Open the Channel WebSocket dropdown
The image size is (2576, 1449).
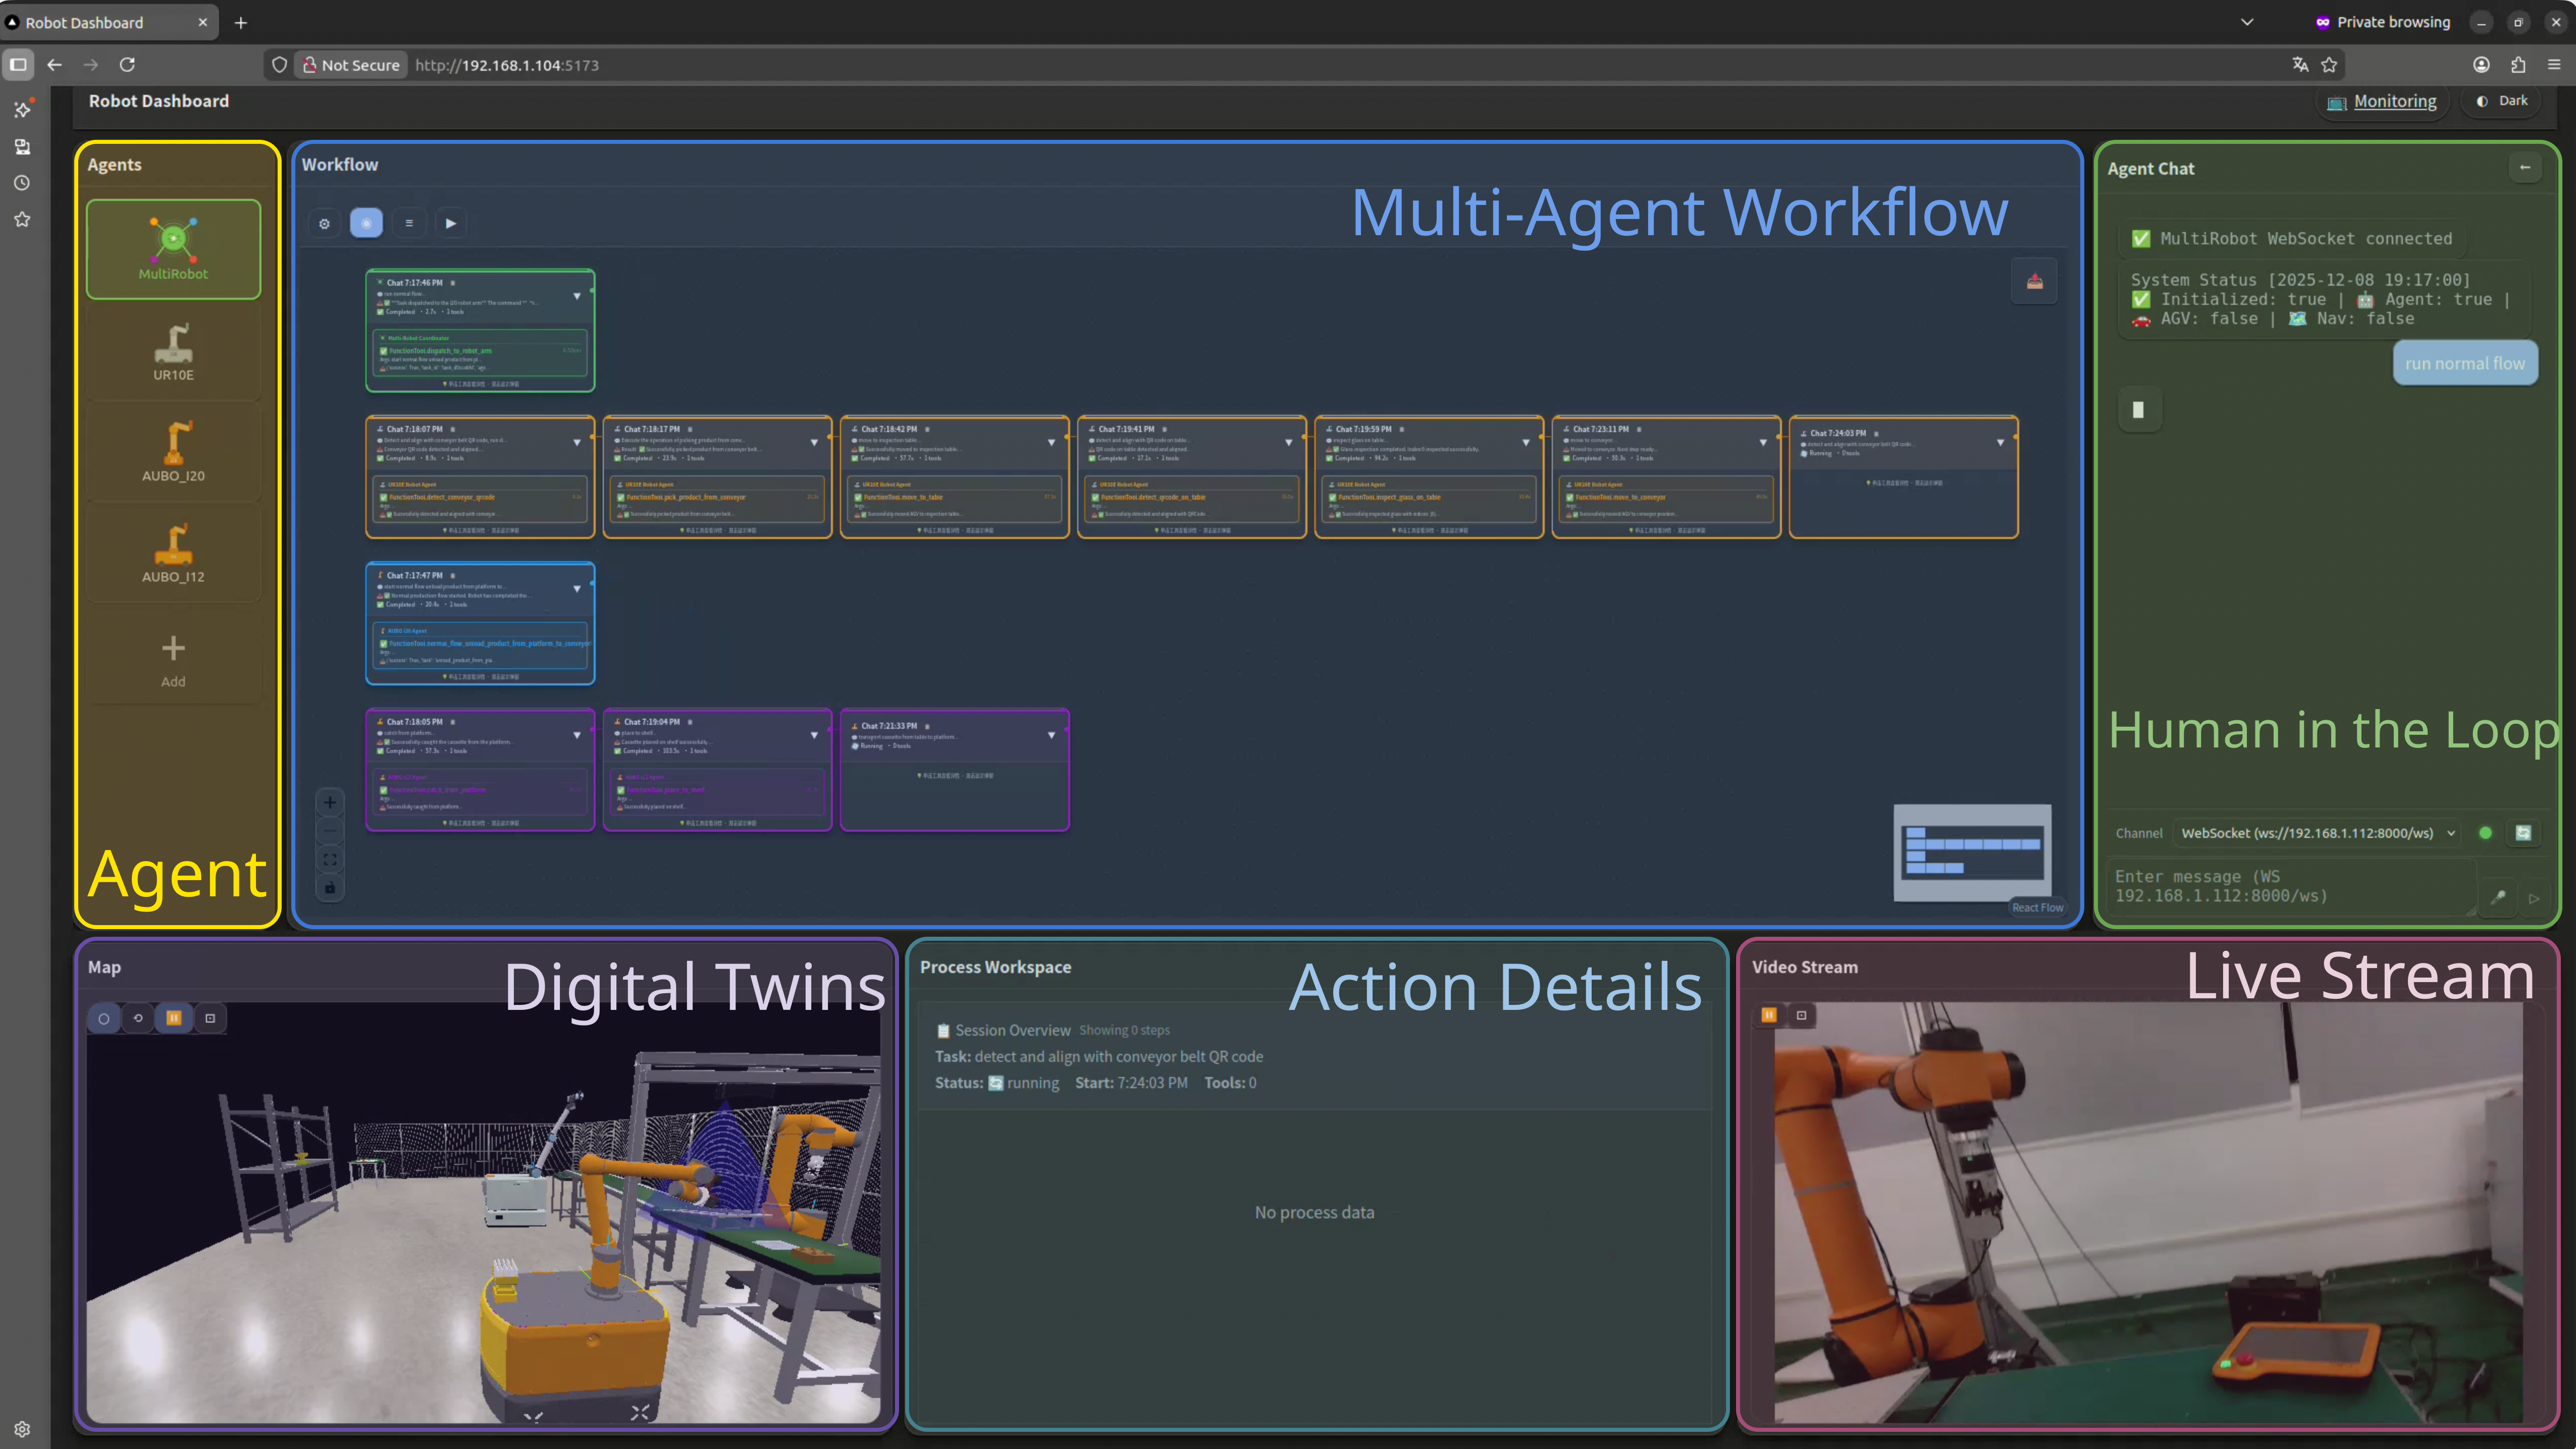pos(2316,833)
